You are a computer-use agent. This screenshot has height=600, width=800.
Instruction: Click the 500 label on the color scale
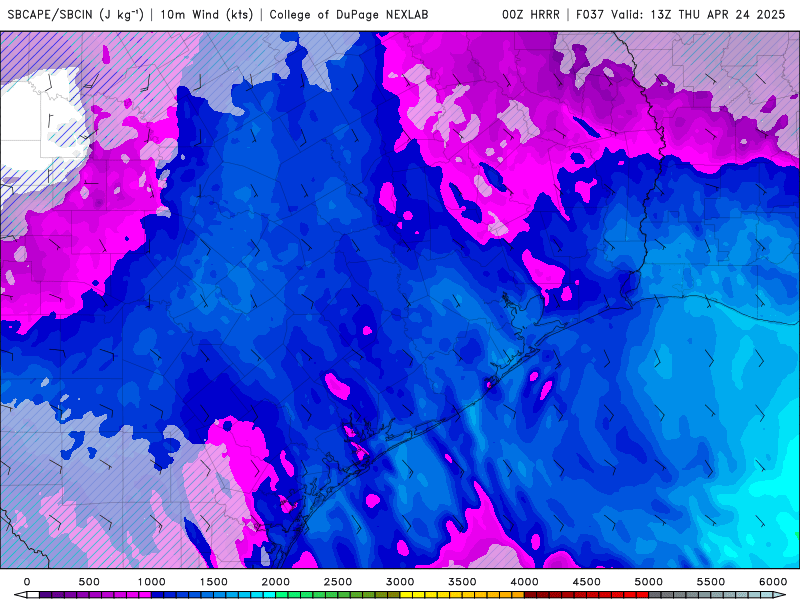[89, 582]
